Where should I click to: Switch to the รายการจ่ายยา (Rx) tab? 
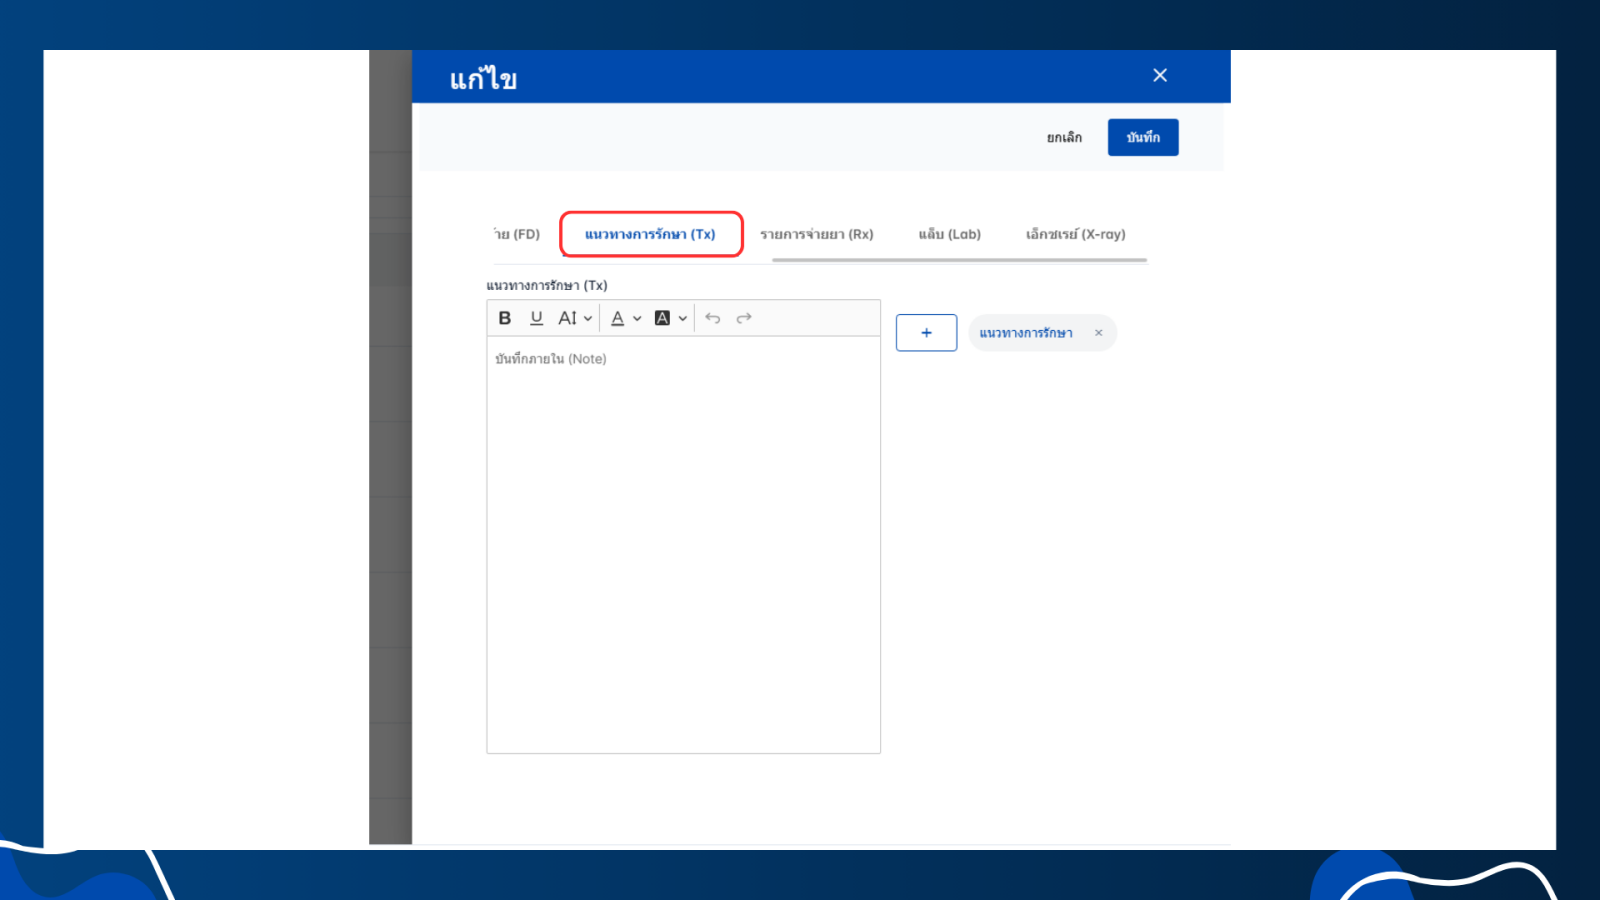pyautogui.click(x=816, y=234)
